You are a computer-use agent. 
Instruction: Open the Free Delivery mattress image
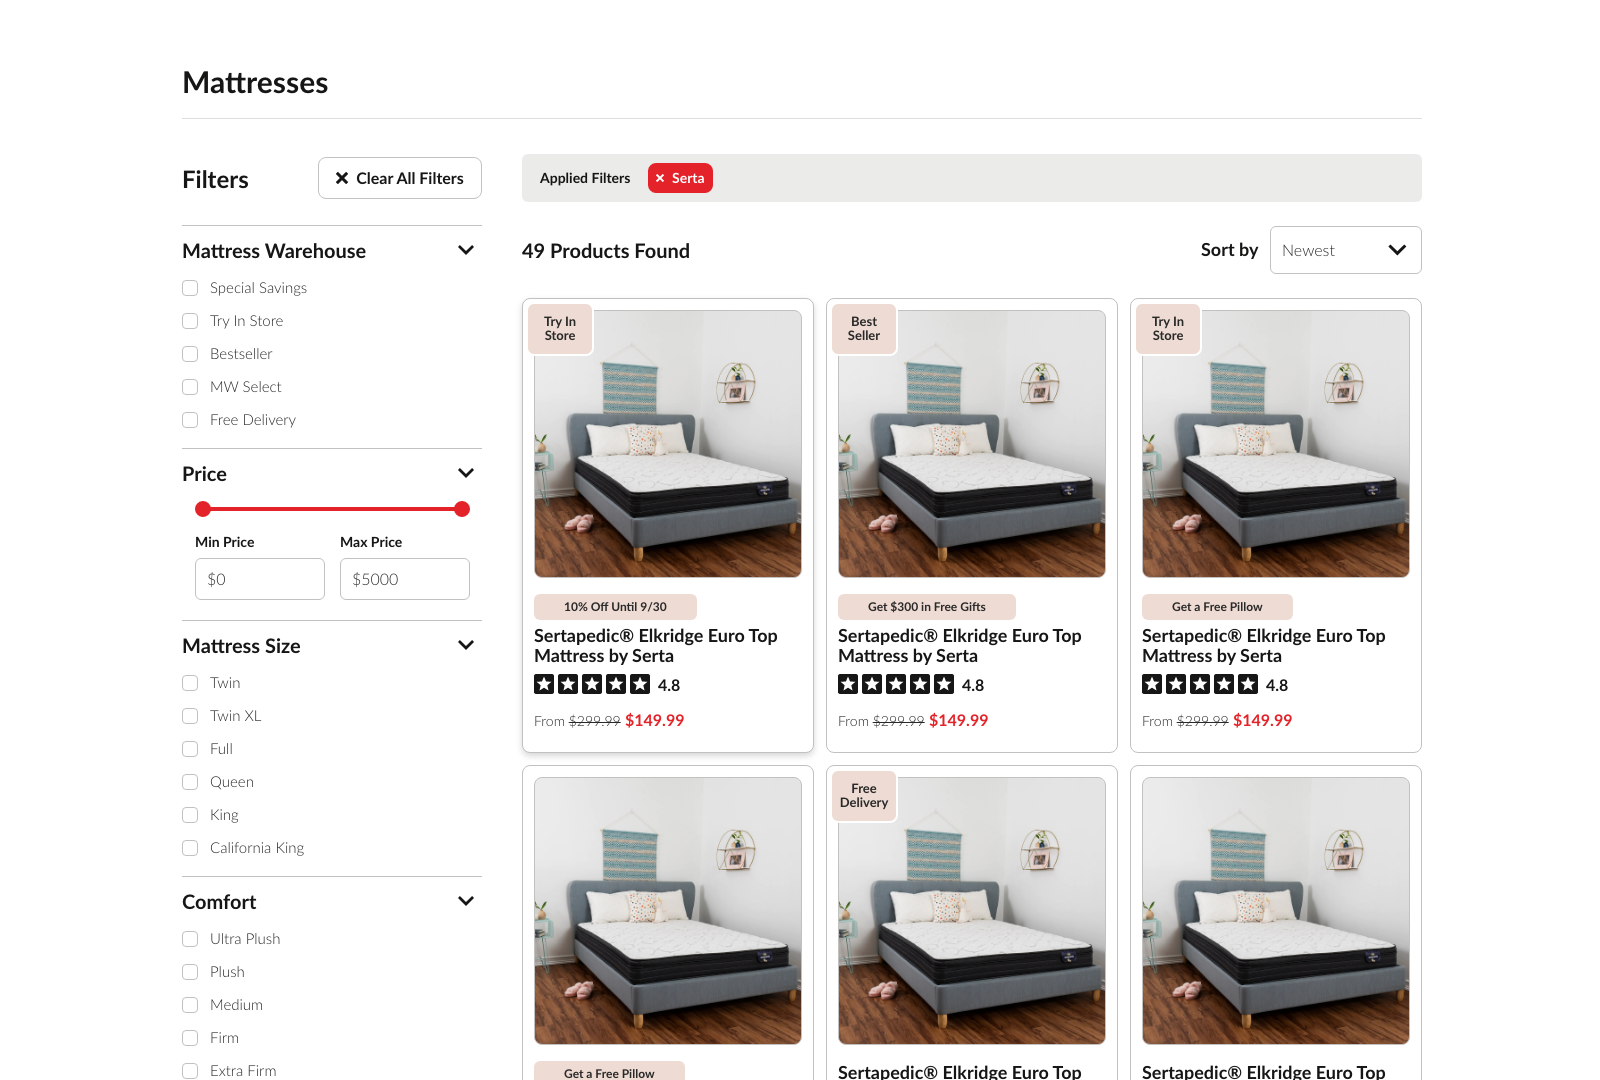pos(972,911)
